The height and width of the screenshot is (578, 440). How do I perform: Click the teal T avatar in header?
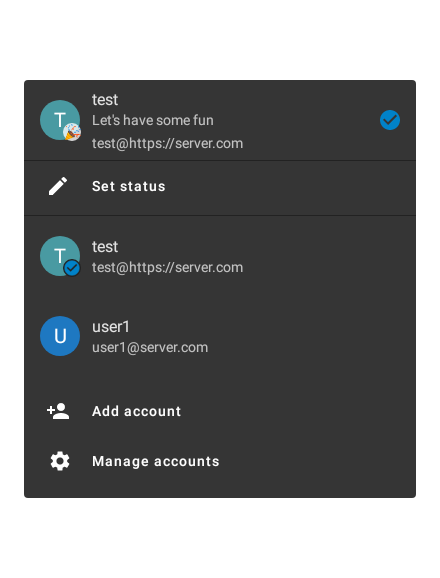pyautogui.click(x=60, y=120)
